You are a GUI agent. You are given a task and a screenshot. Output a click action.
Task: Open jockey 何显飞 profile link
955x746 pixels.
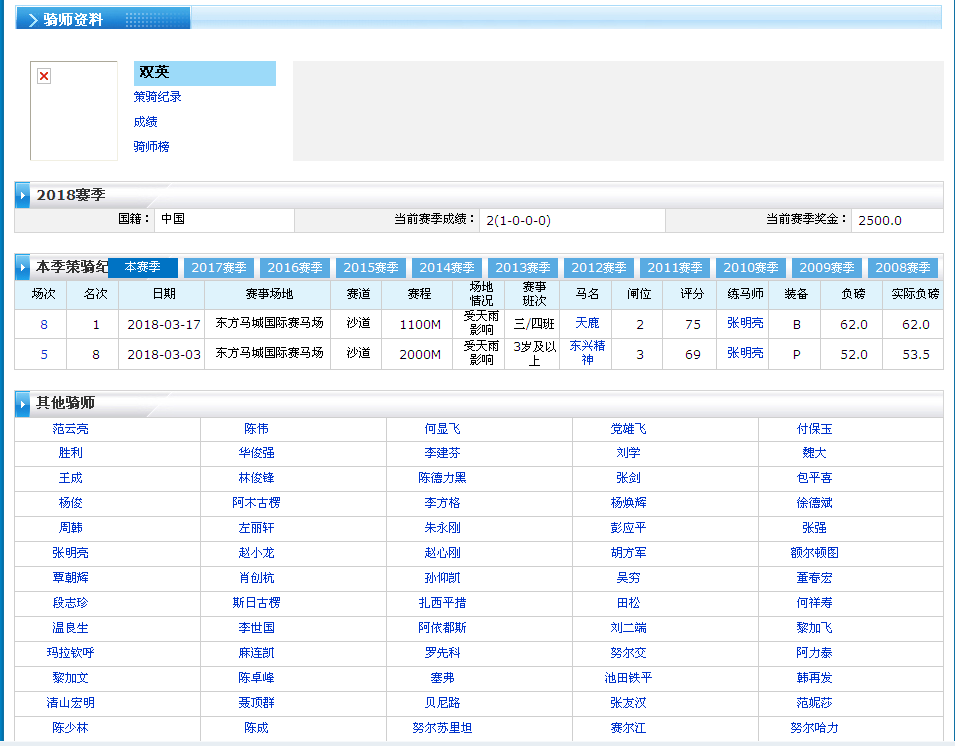[x=442, y=429]
